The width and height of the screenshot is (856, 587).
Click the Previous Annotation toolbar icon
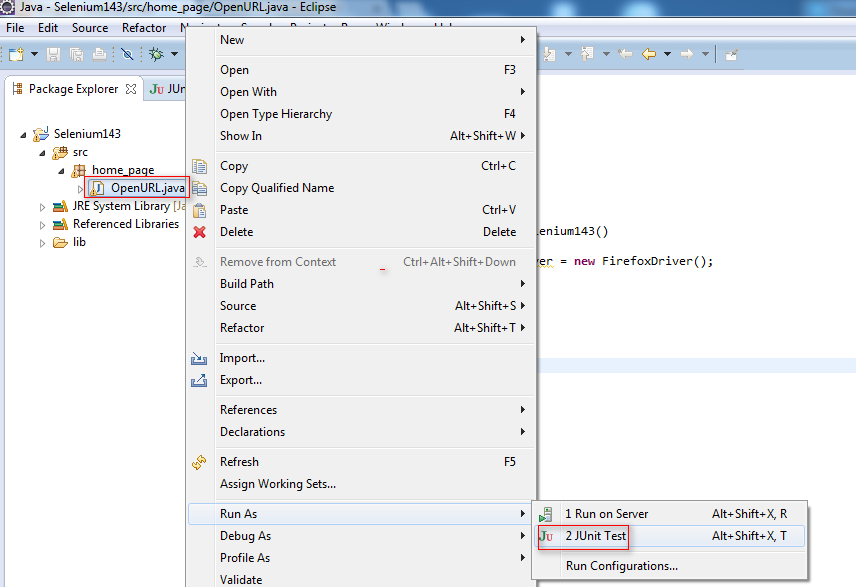pyautogui.click(x=587, y=54)
